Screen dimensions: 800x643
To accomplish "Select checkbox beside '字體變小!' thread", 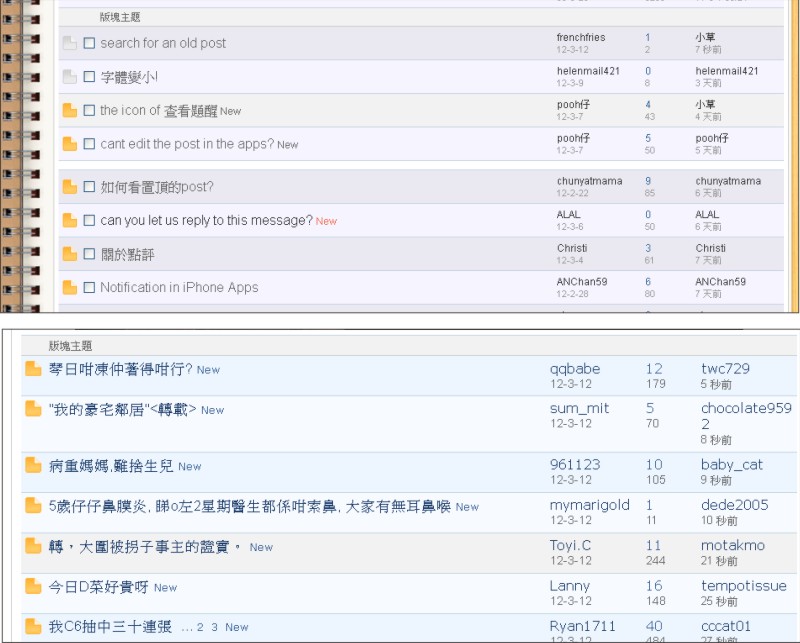I will [89, 77].
